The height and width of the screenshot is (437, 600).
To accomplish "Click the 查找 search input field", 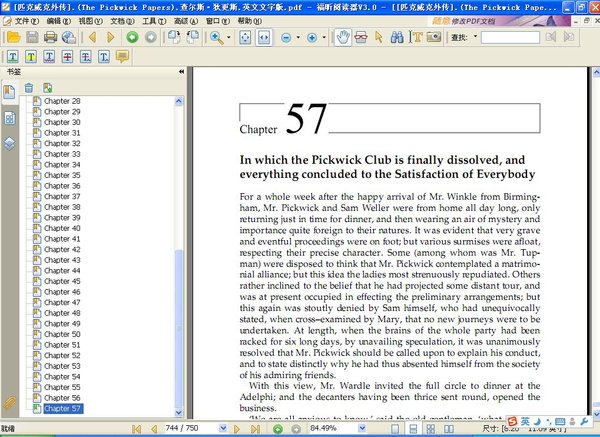I will pyautogui.click(x=510, y=38).
